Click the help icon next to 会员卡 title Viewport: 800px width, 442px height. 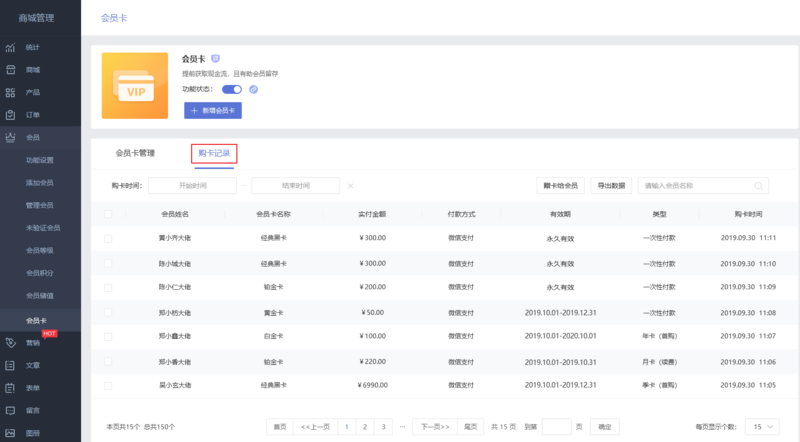point(215,59)
